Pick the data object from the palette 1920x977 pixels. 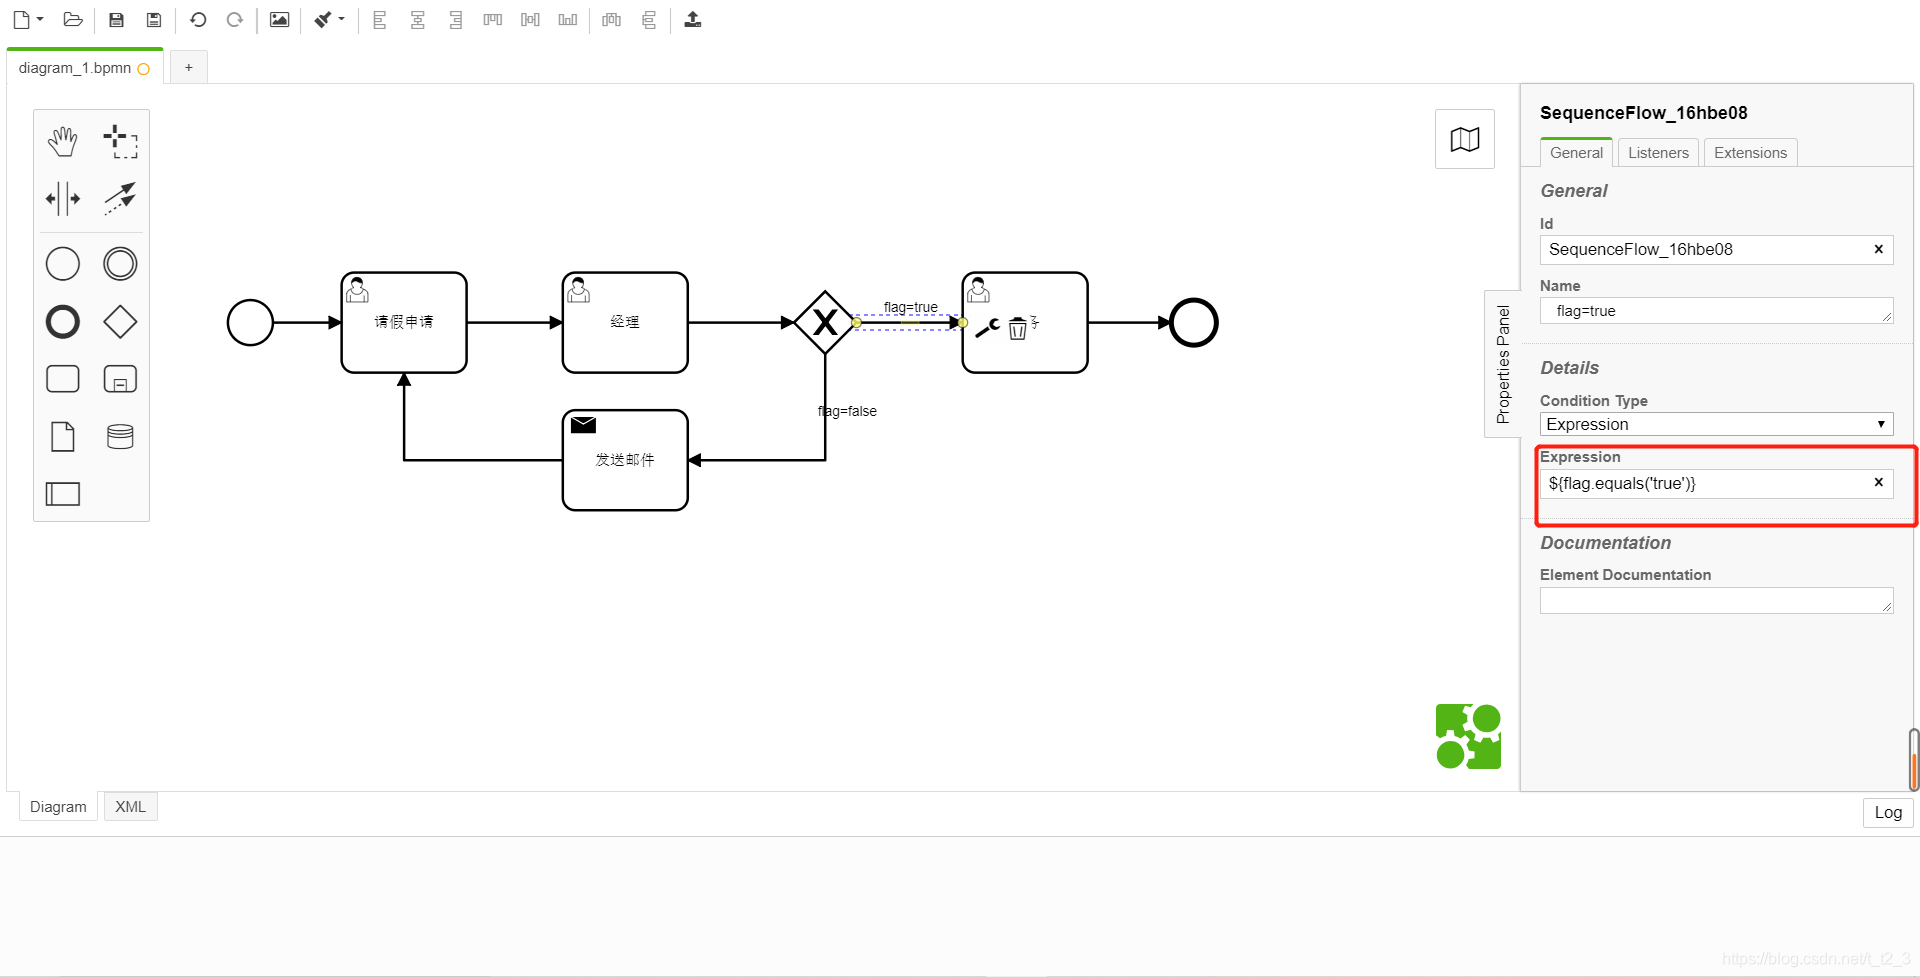pyautogui.click(x=63, y=437)
